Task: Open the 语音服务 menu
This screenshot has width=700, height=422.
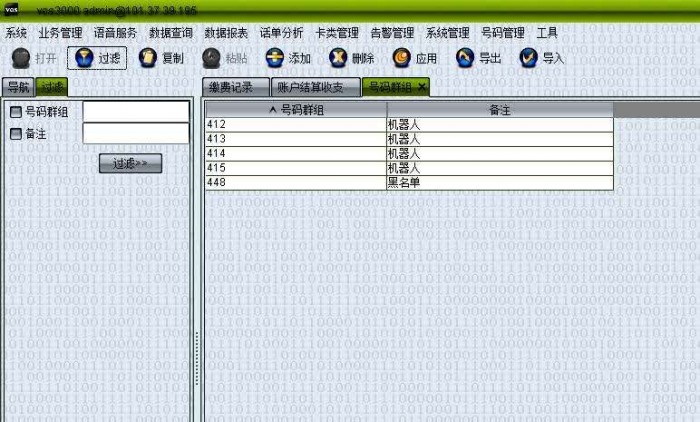Action: click(x=116, y=33)
